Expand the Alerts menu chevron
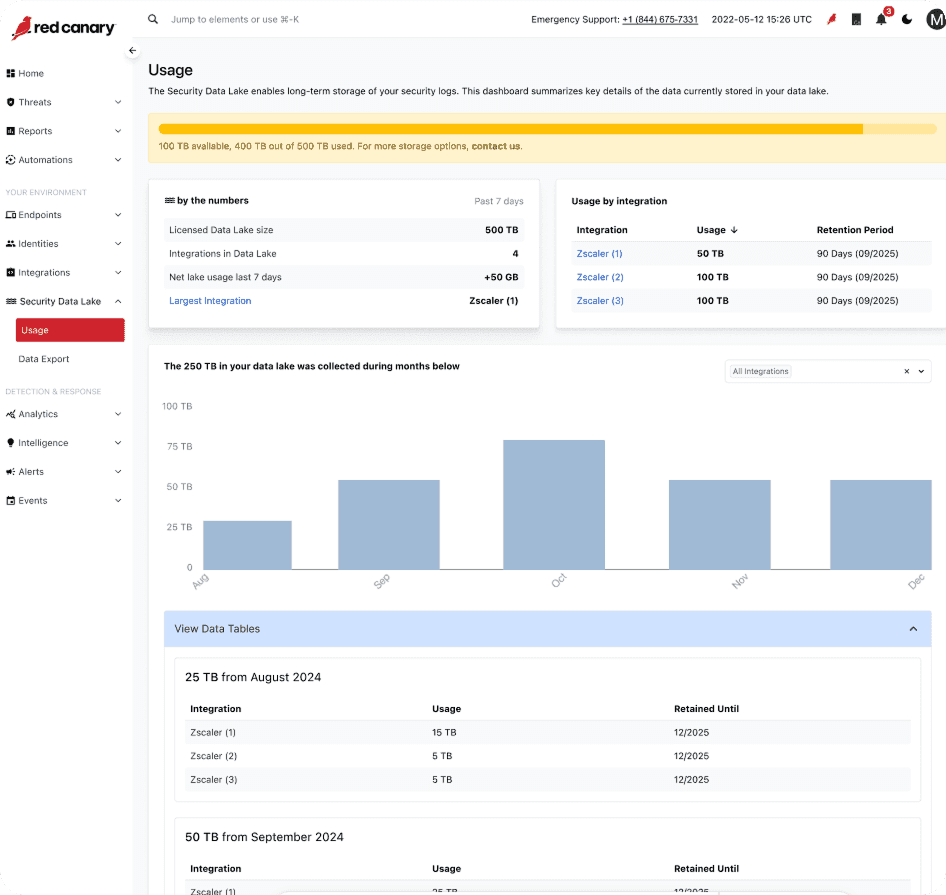The width and height of the screenshot is (946, 895). click(x=118, y=472)
